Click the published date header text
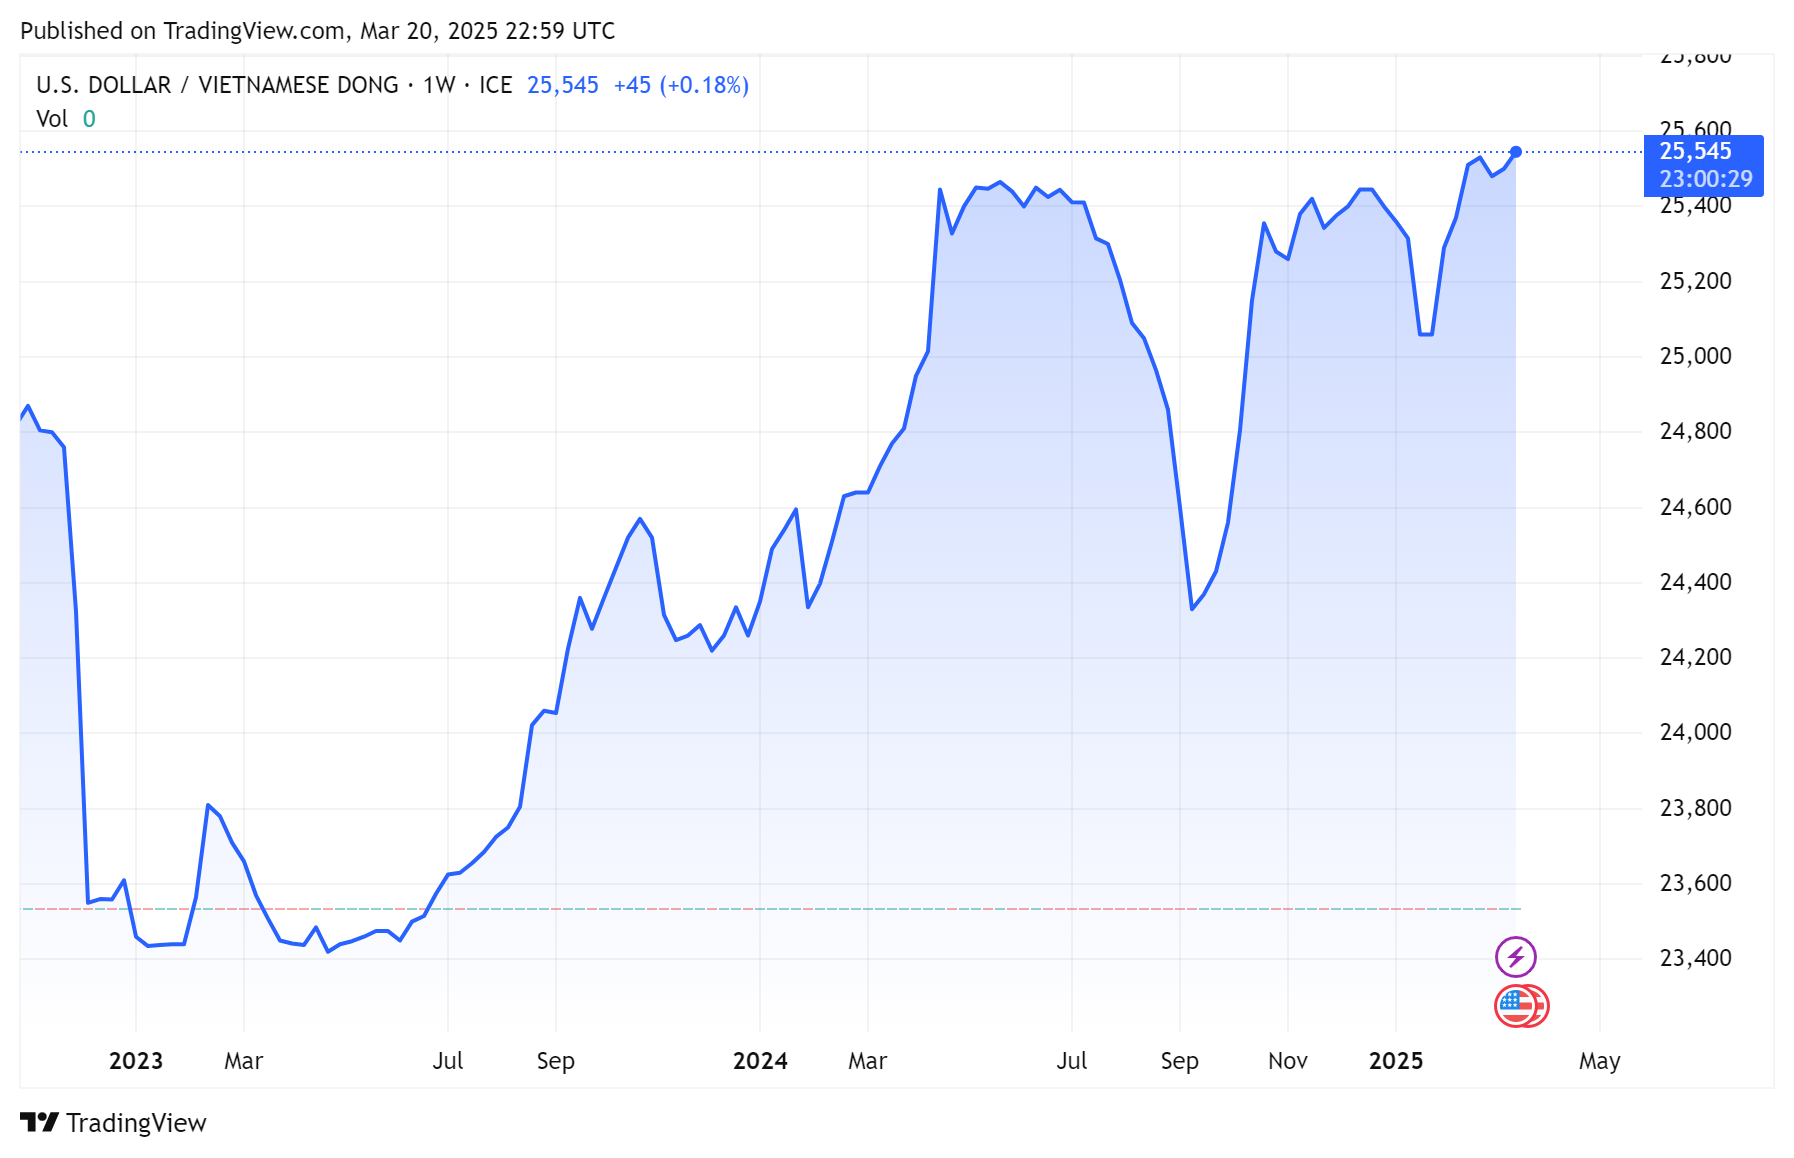 click(317, 31)
